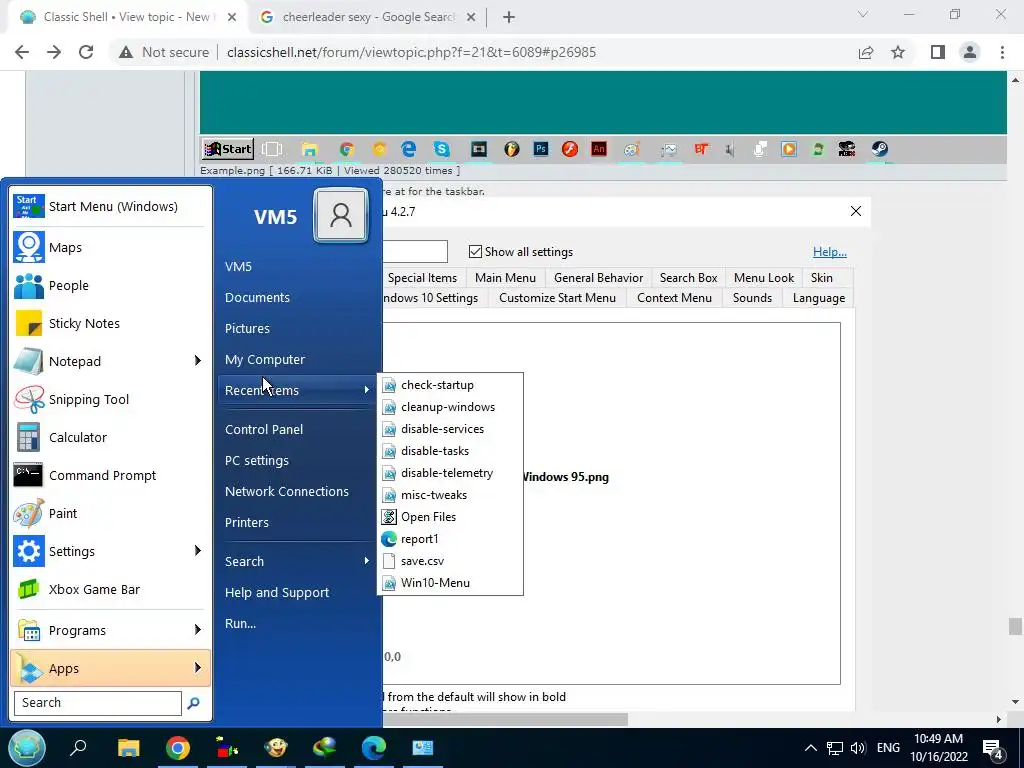The image size is (1024, 768).
Task: Bookmark this page with the star icon
Action: (x=898, y=52)
